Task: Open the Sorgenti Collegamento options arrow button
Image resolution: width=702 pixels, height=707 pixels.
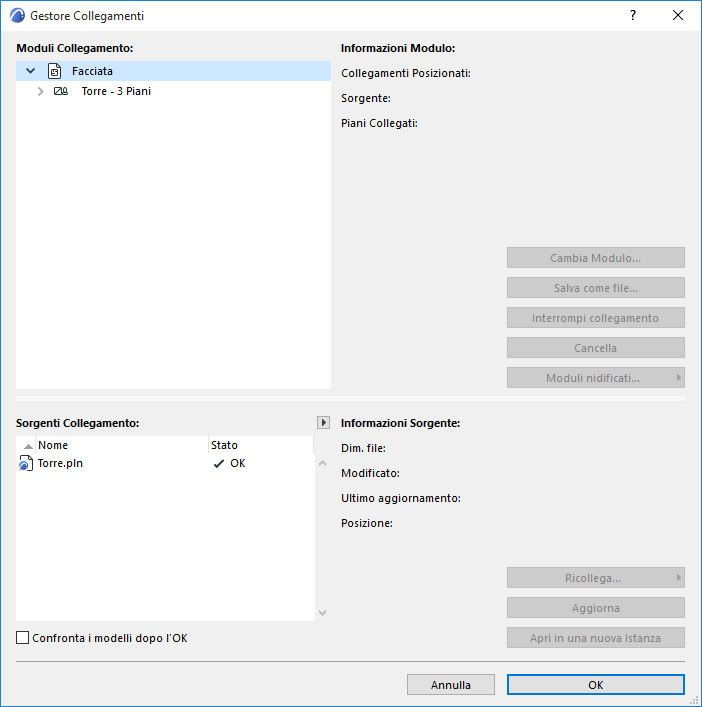Action: (323, 422)
